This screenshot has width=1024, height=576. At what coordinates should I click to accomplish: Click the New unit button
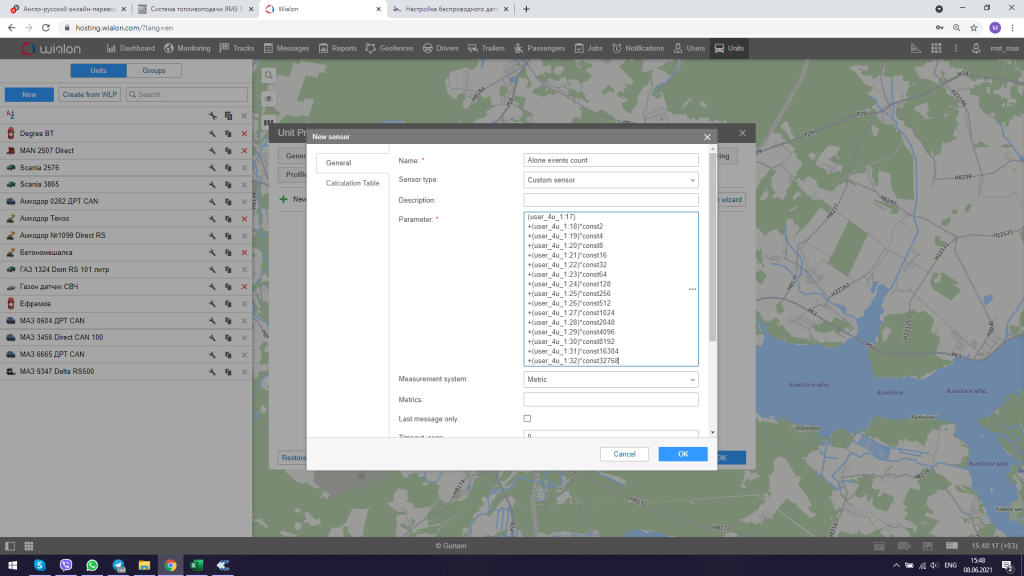click(x=29, y=95)
